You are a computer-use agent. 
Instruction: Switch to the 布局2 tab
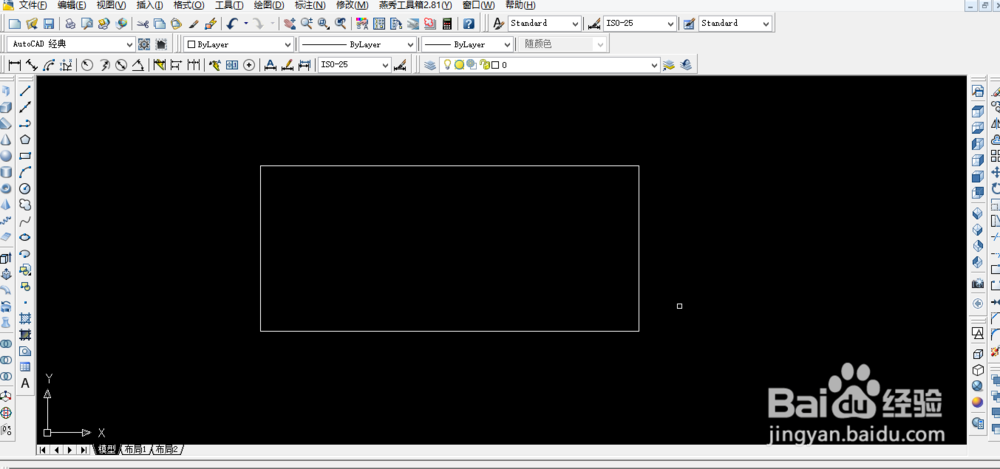click(x=166, y=450)
